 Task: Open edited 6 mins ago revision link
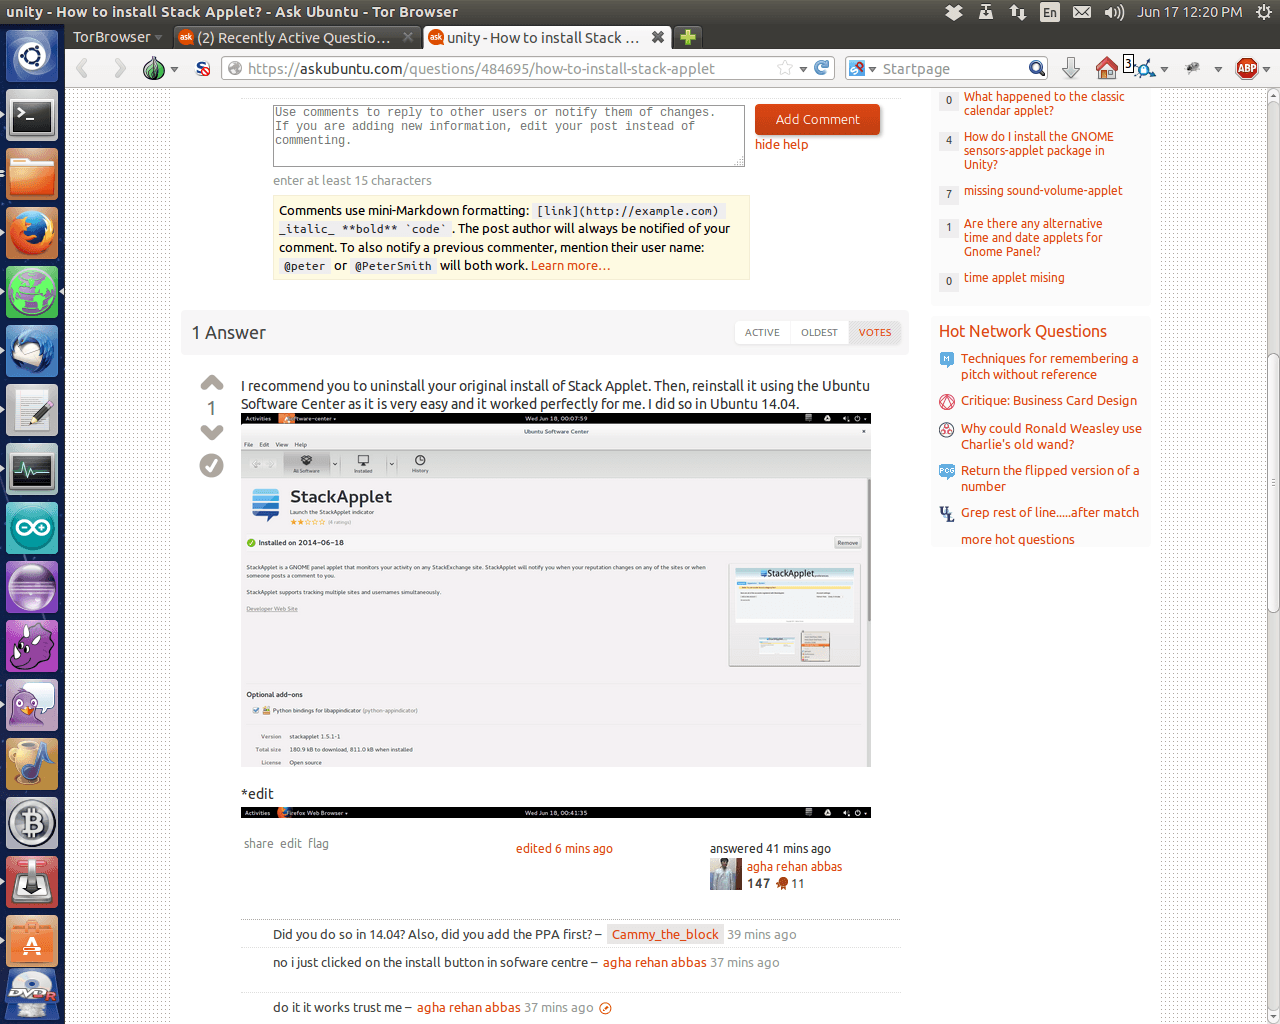click(x=564, y=848)
